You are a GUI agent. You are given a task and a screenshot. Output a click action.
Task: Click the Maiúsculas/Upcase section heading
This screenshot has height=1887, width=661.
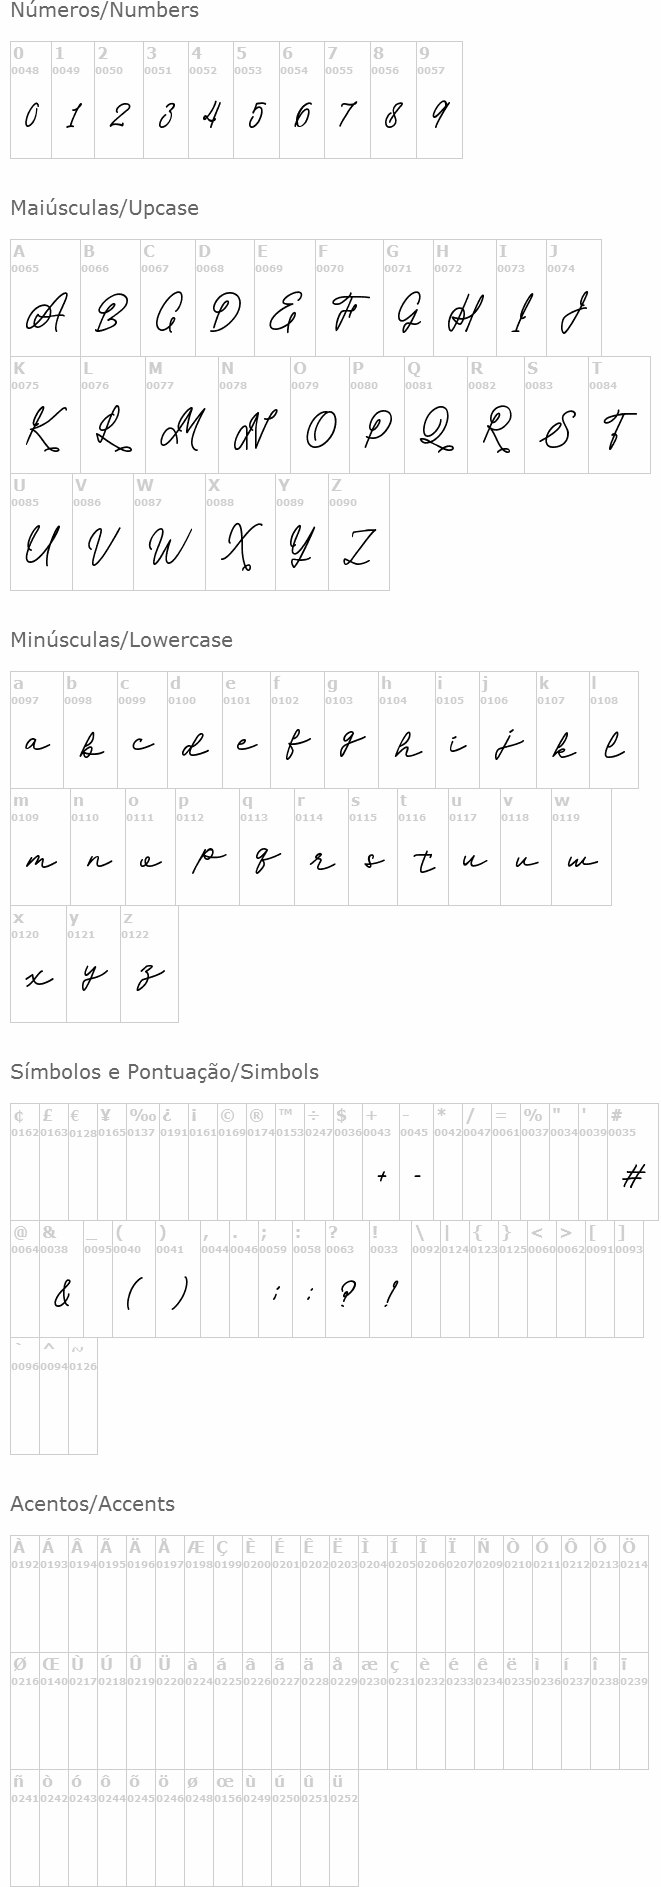pos(105,208)
